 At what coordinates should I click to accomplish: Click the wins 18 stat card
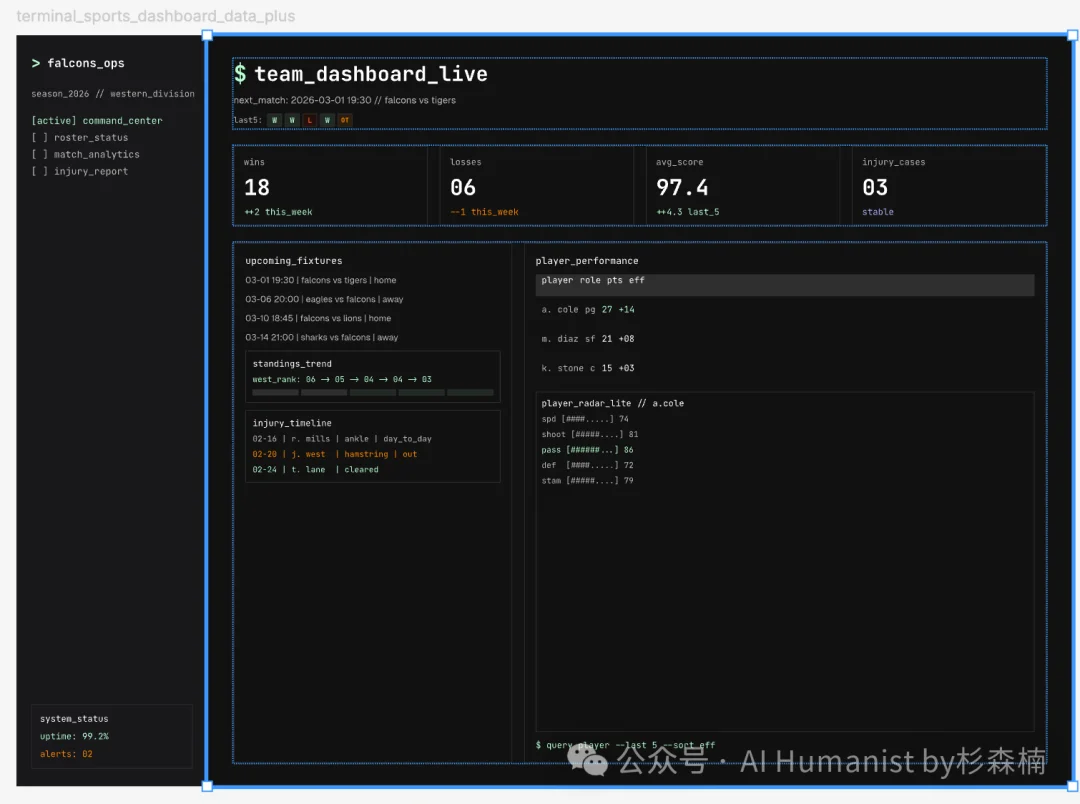tap(330, 185)
